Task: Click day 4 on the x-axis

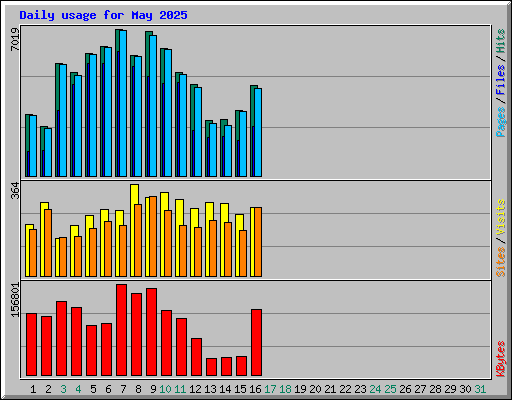Action: click(x=78, y=389)
